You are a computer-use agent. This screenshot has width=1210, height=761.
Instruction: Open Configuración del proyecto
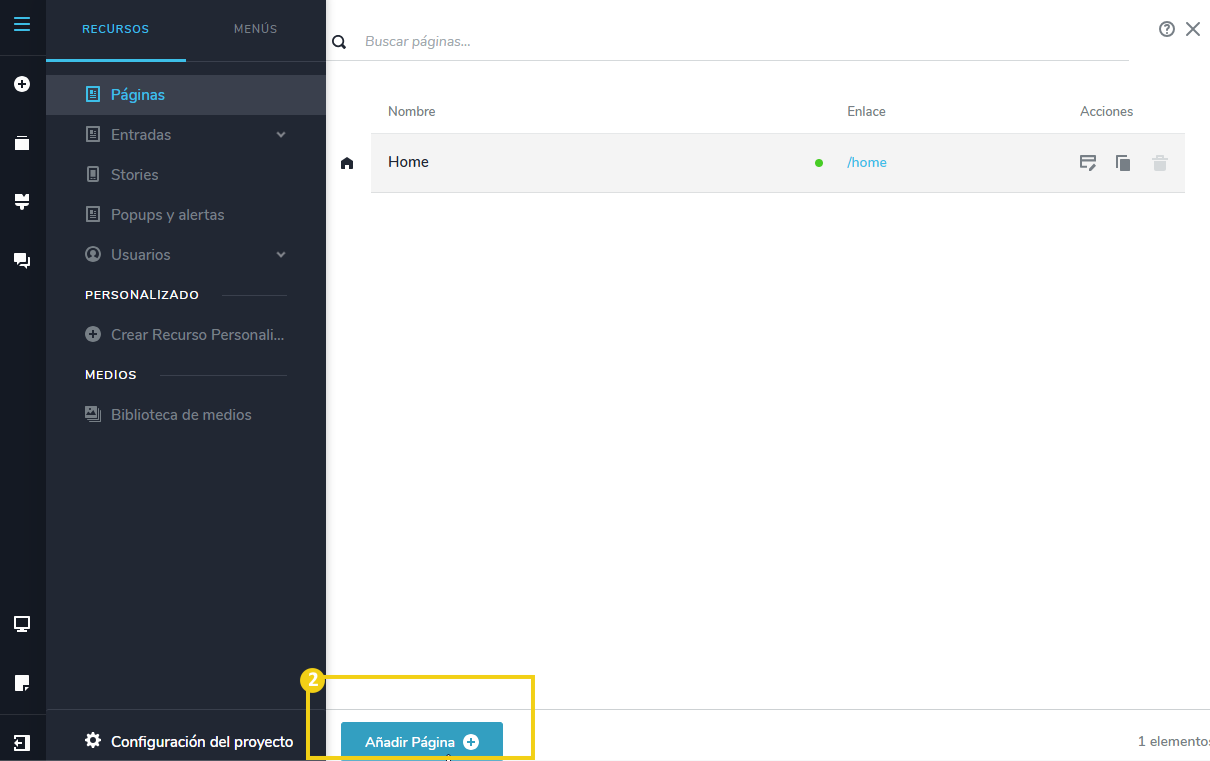click(x=189, y=741)
